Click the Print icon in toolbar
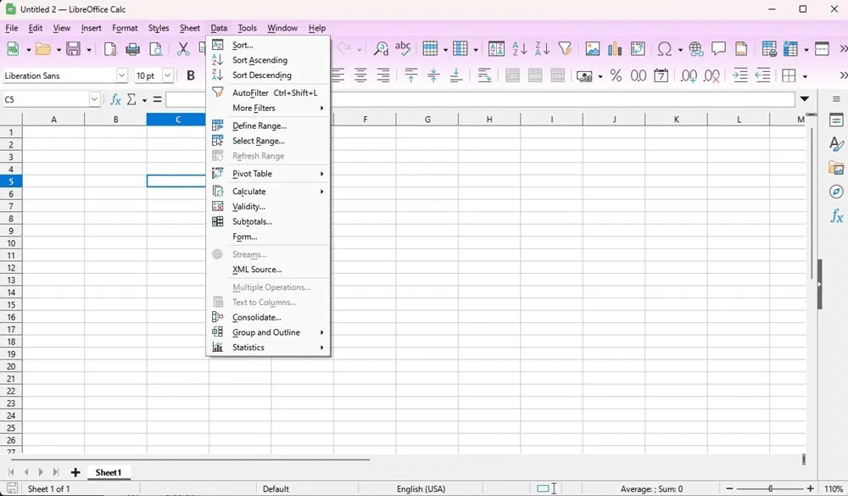The height and width of the screenshot is (496, 848). click(x=132, y=49)
